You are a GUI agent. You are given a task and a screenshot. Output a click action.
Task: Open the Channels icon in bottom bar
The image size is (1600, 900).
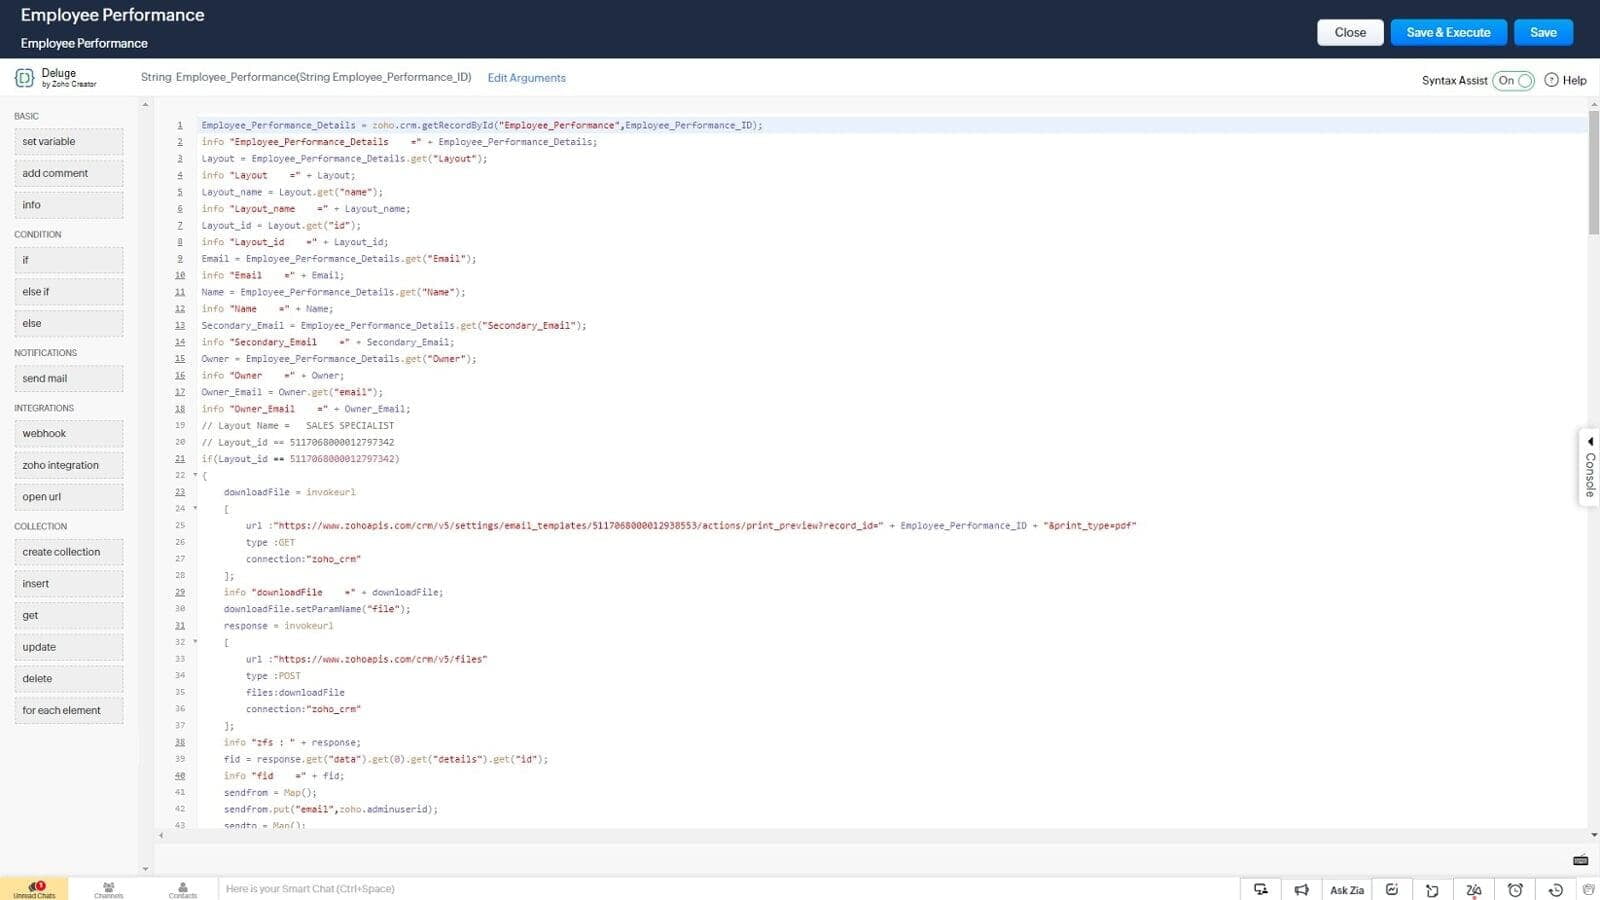click(x=108, y=889)
